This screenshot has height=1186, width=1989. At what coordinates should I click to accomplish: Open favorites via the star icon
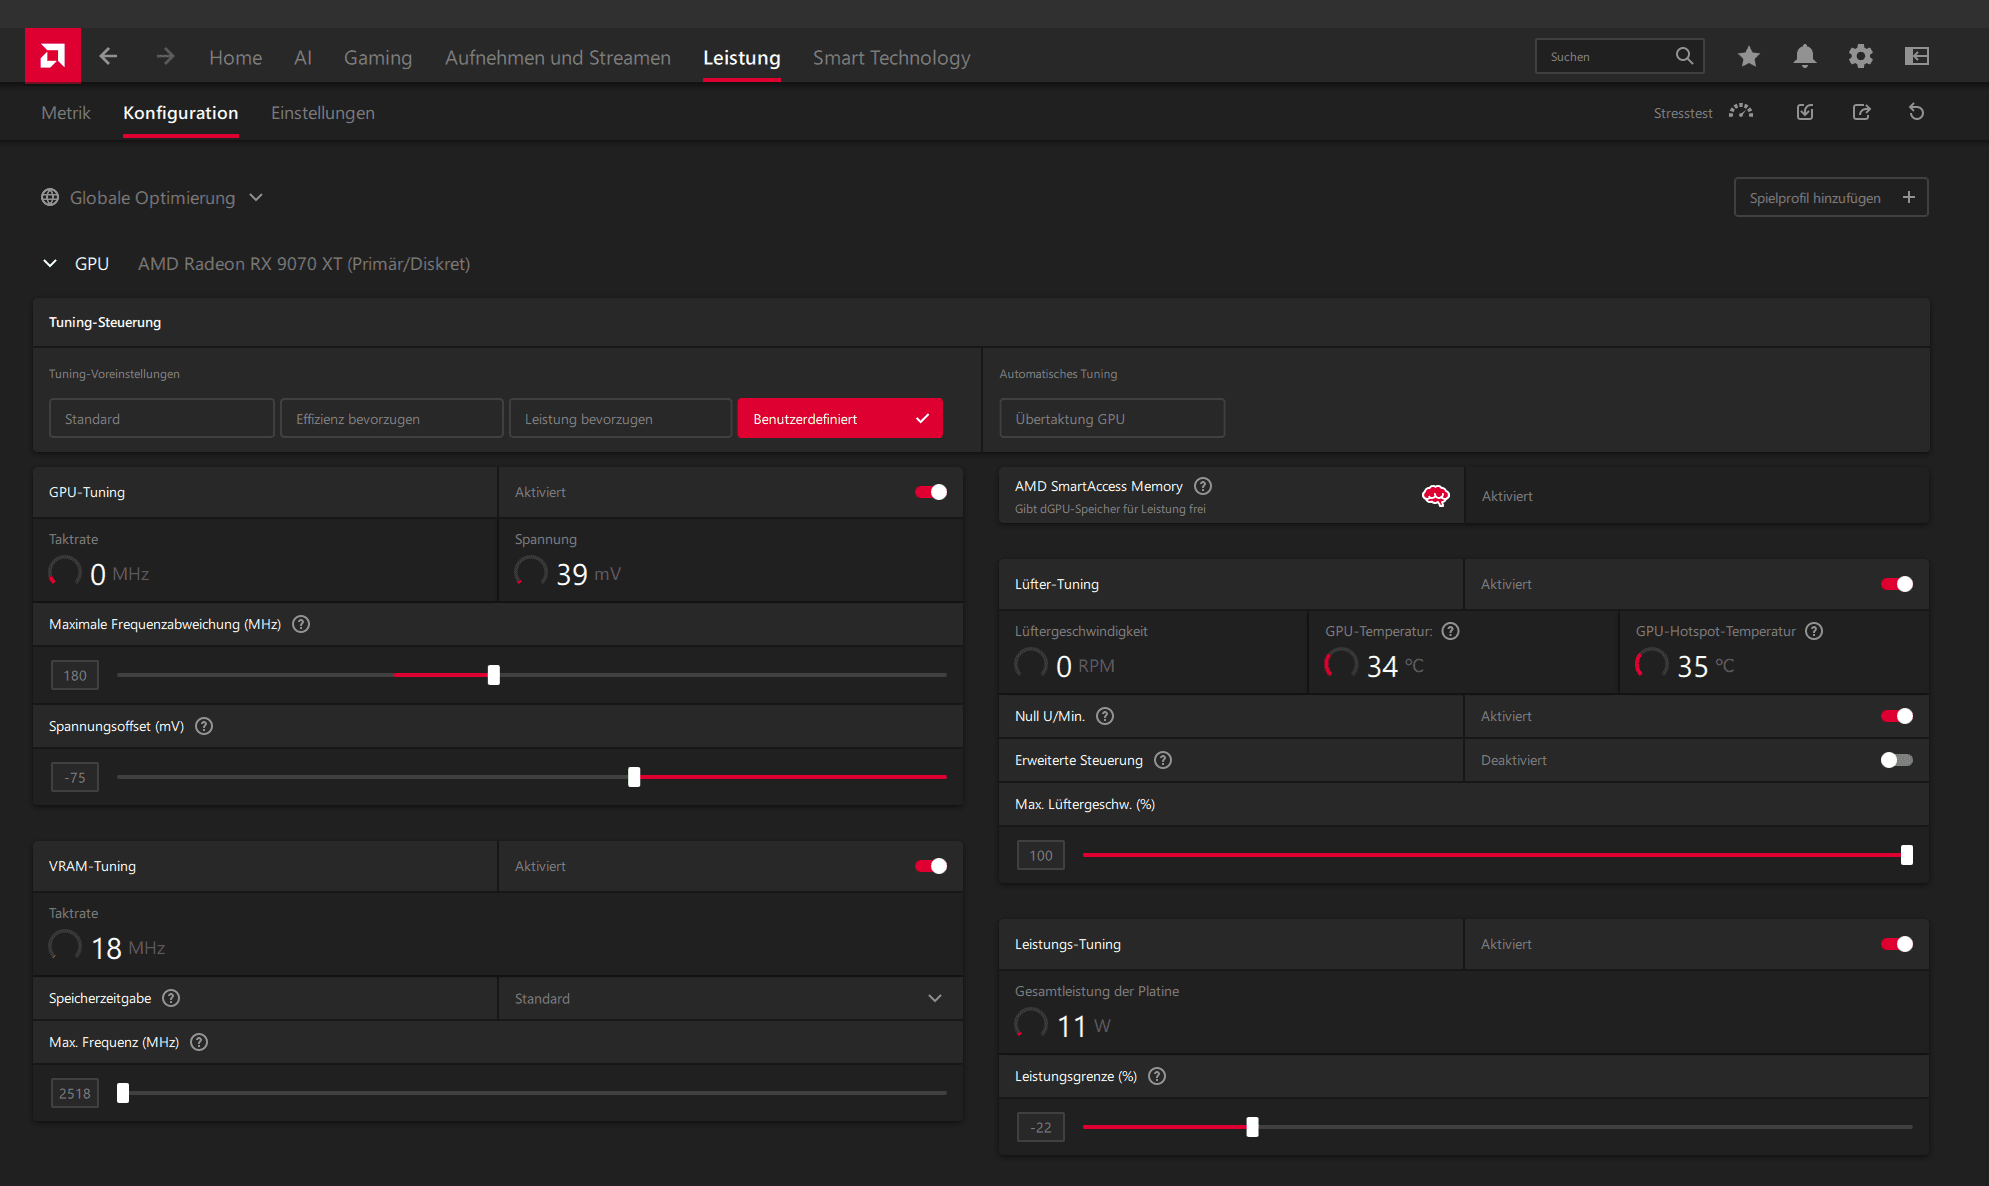tap(1748, 57)
